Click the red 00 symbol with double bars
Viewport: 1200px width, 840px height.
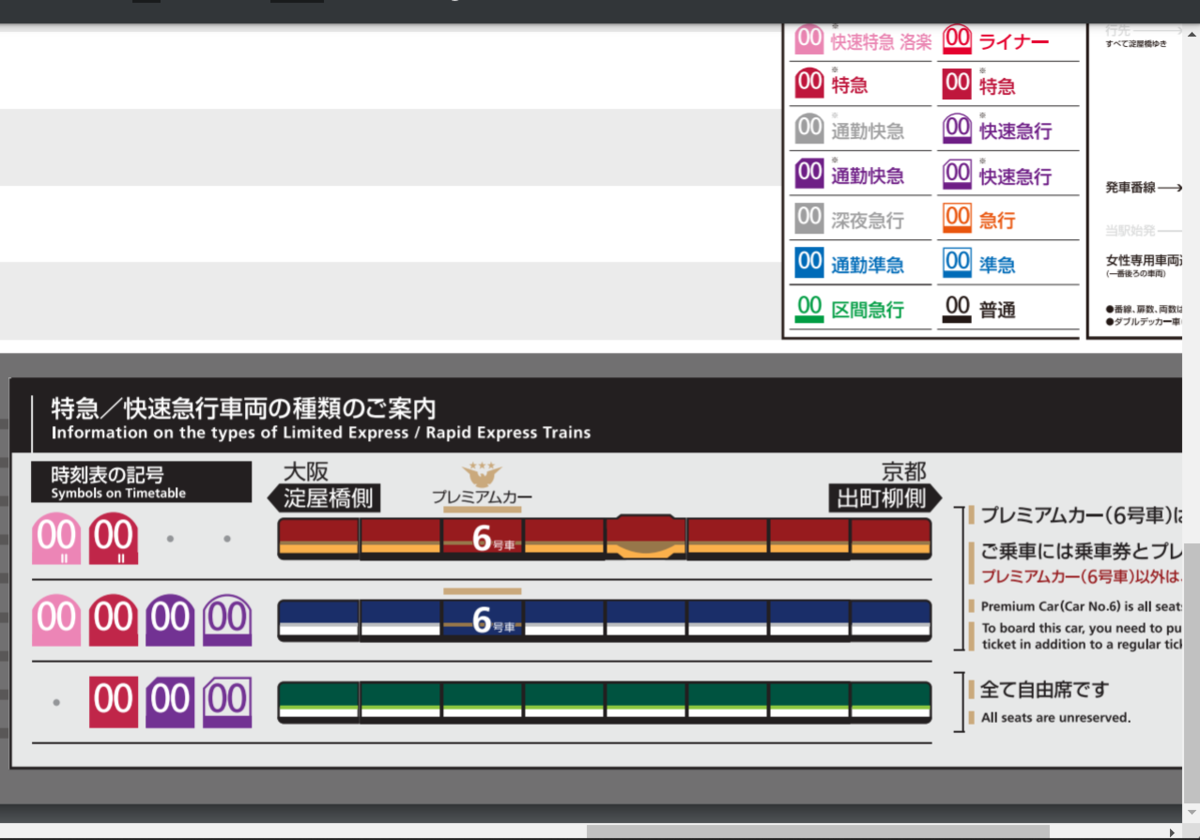pyautogui.click(x=113, y=540)
